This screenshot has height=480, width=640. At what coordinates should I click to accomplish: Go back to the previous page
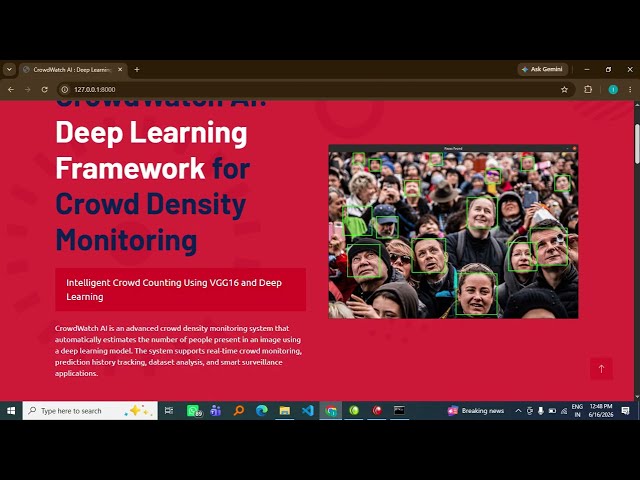pyautogui.click(x=11, y=89)
